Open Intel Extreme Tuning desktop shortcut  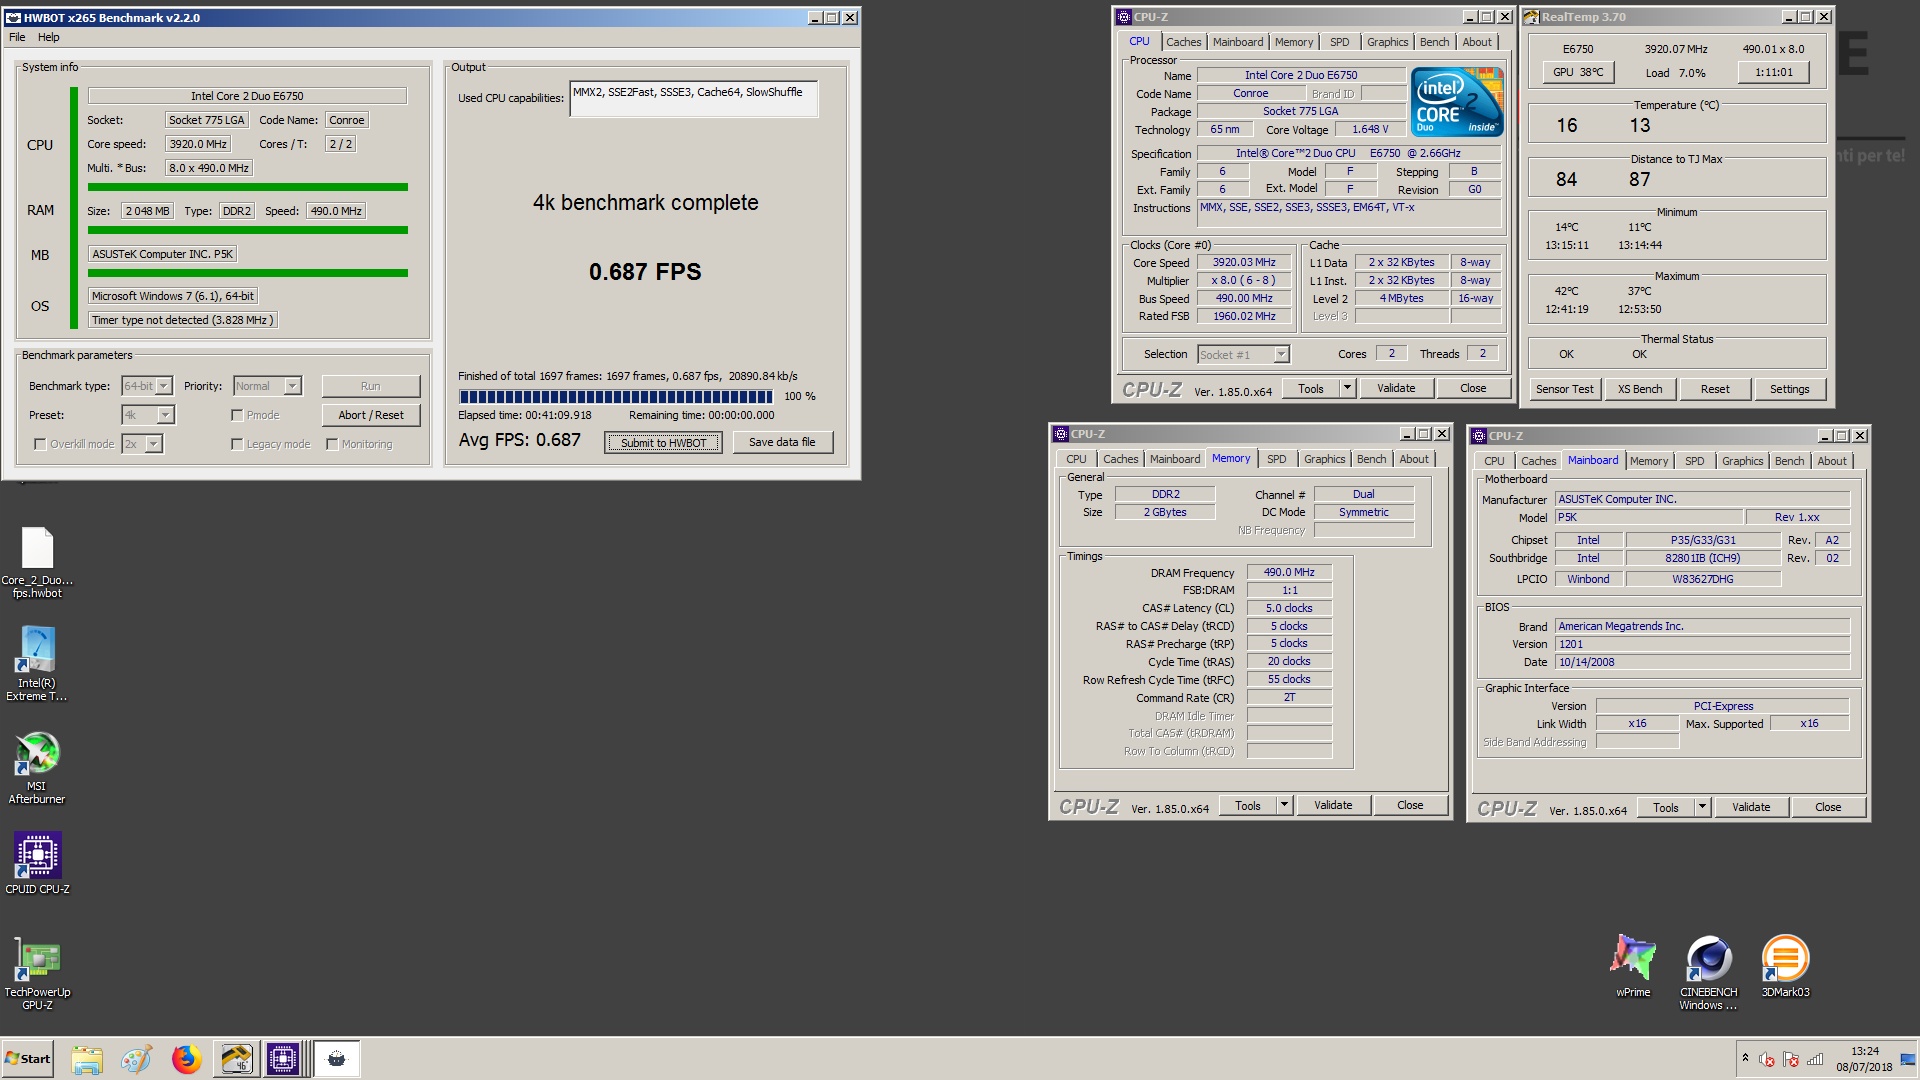click(x=37, y=664)
